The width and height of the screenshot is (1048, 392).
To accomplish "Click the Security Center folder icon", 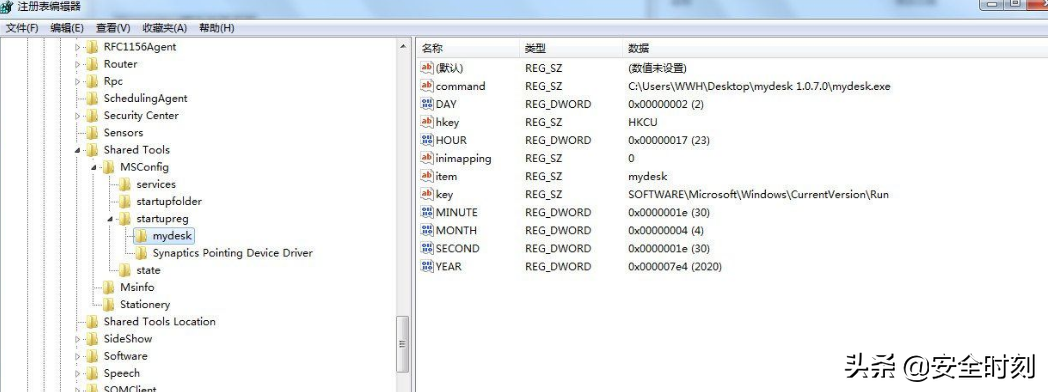I will pos(92,116).
